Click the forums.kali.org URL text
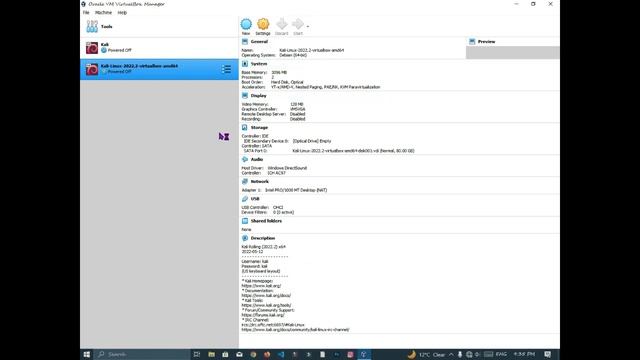 [x=263, y=315]
